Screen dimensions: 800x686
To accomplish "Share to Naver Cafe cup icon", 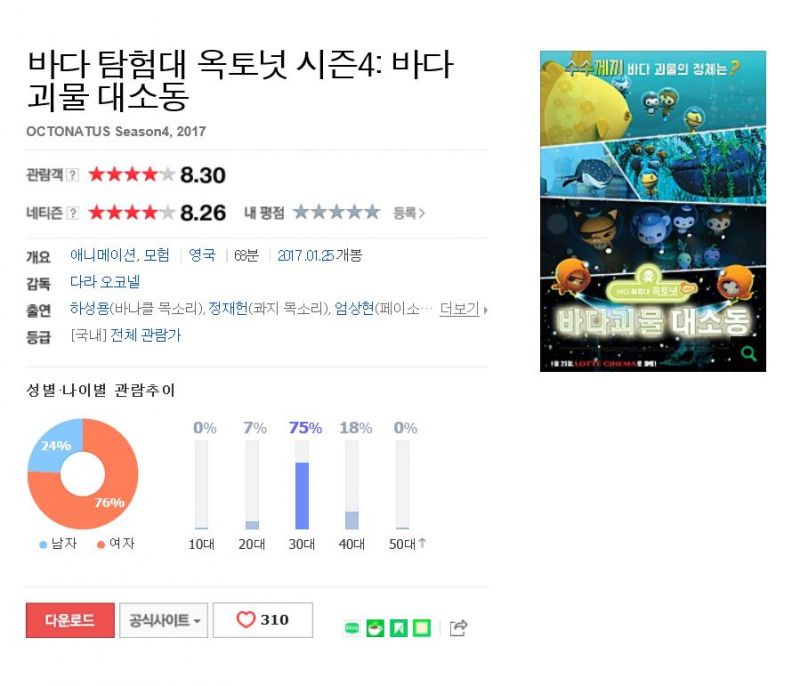I will point(376,628).
